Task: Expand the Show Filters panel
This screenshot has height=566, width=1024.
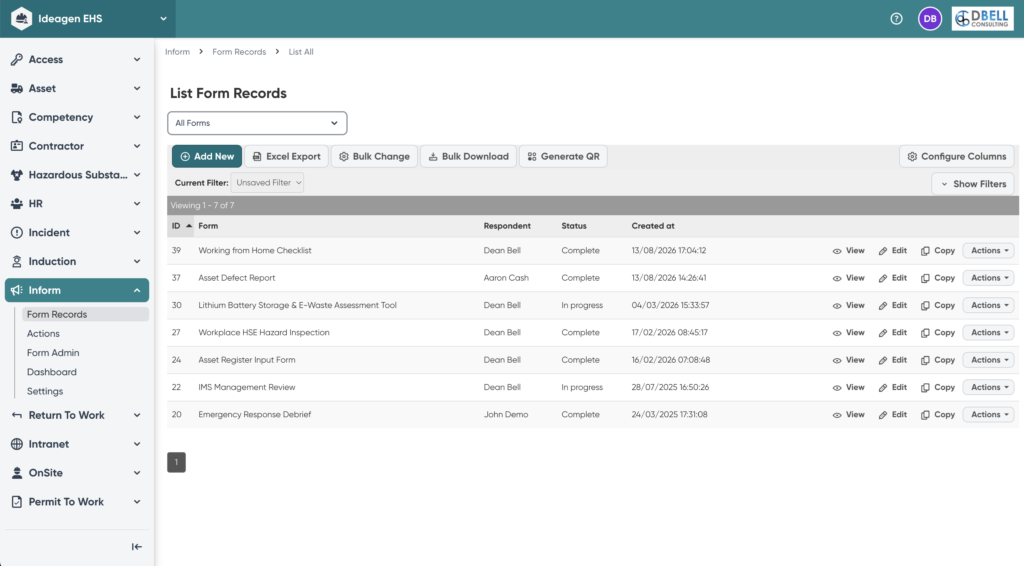Action: coord(972,184)
